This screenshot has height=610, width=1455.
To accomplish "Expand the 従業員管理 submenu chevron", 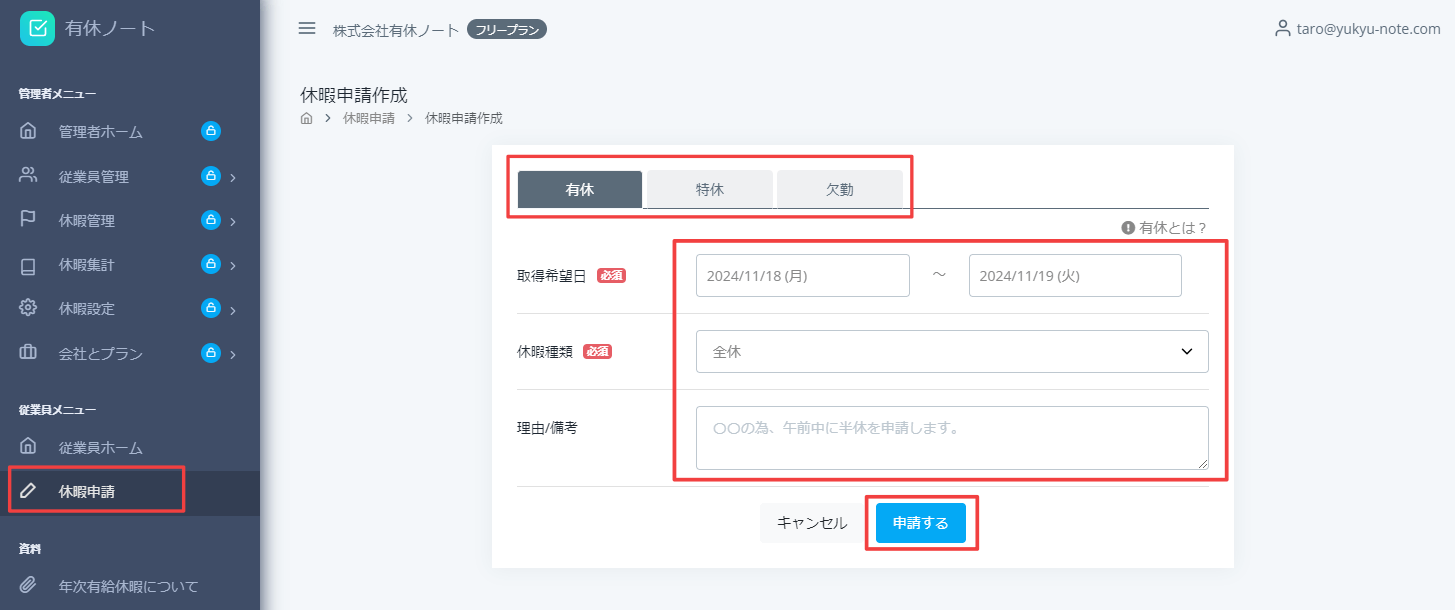I will 233,177.
